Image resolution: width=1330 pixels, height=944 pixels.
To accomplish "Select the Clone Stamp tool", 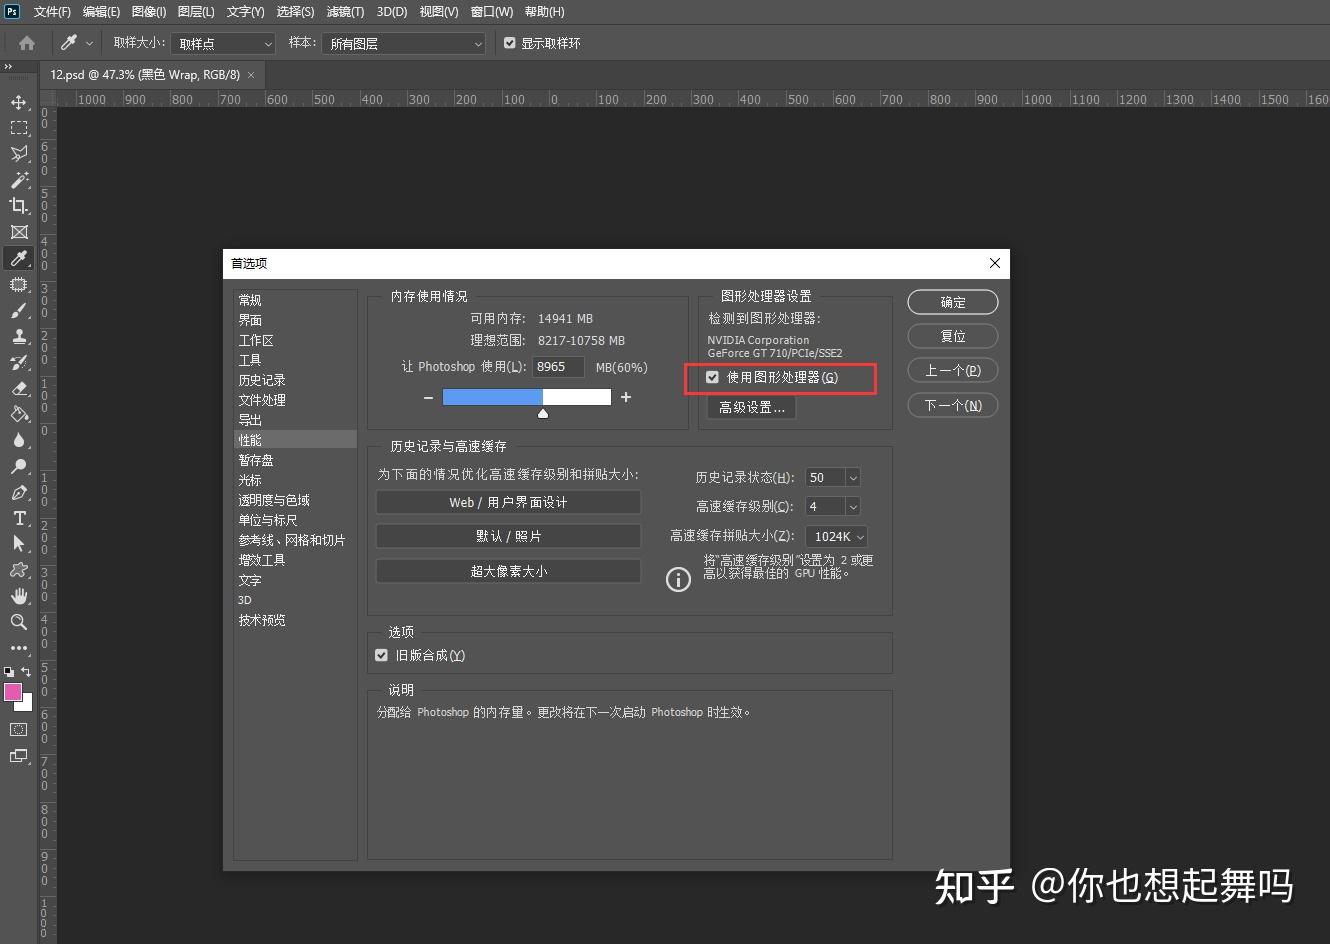I will [19, 337].
